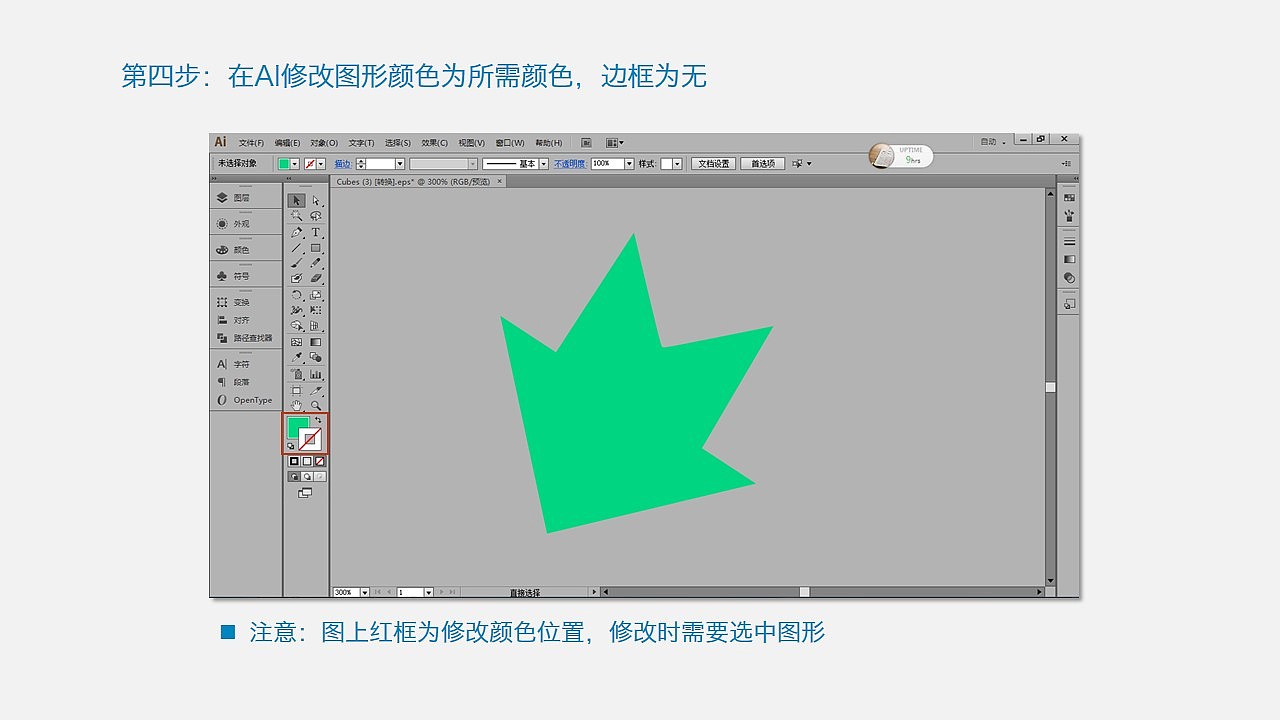Open the 文字(T) menu
The height and width of the screenshot is (720, 1280).
tap(361, 143)
